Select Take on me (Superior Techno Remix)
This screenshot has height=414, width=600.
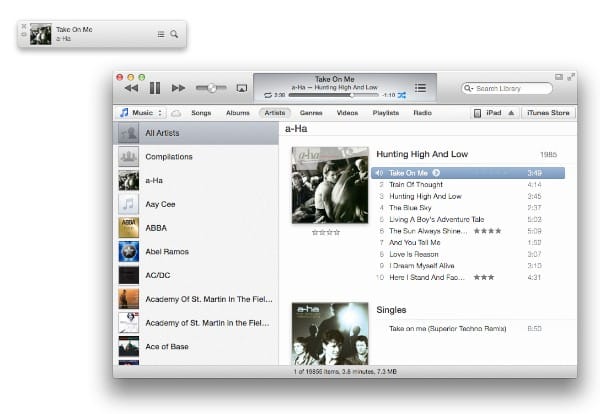pos(468,329)
